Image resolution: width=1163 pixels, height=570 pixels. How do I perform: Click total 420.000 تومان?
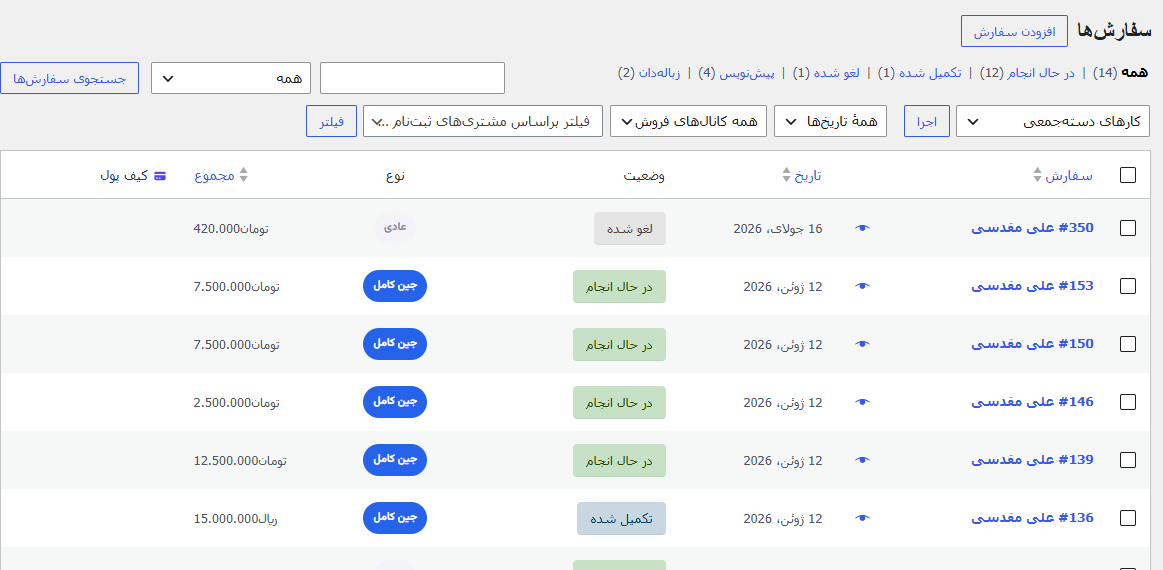point(231,229)
